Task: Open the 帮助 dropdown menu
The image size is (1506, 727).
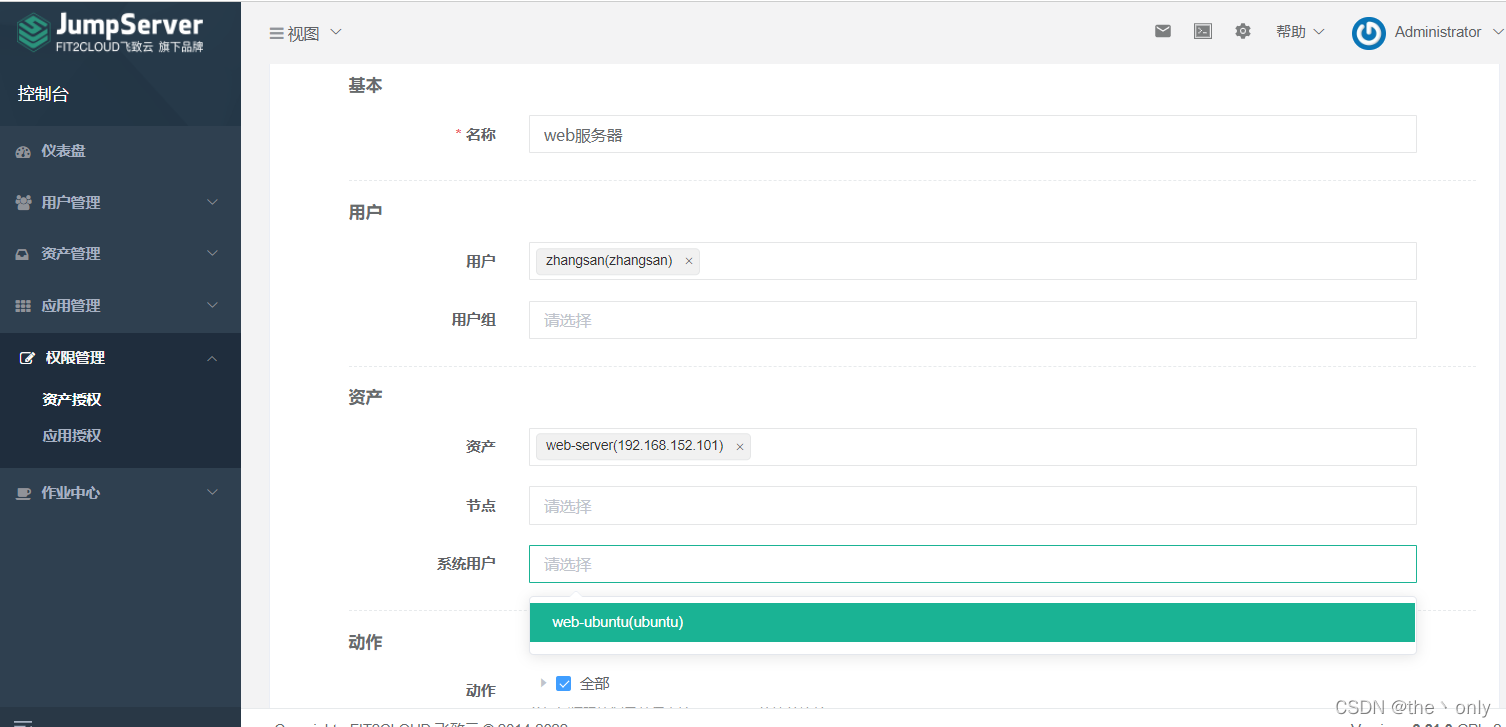Action: 1300,32
